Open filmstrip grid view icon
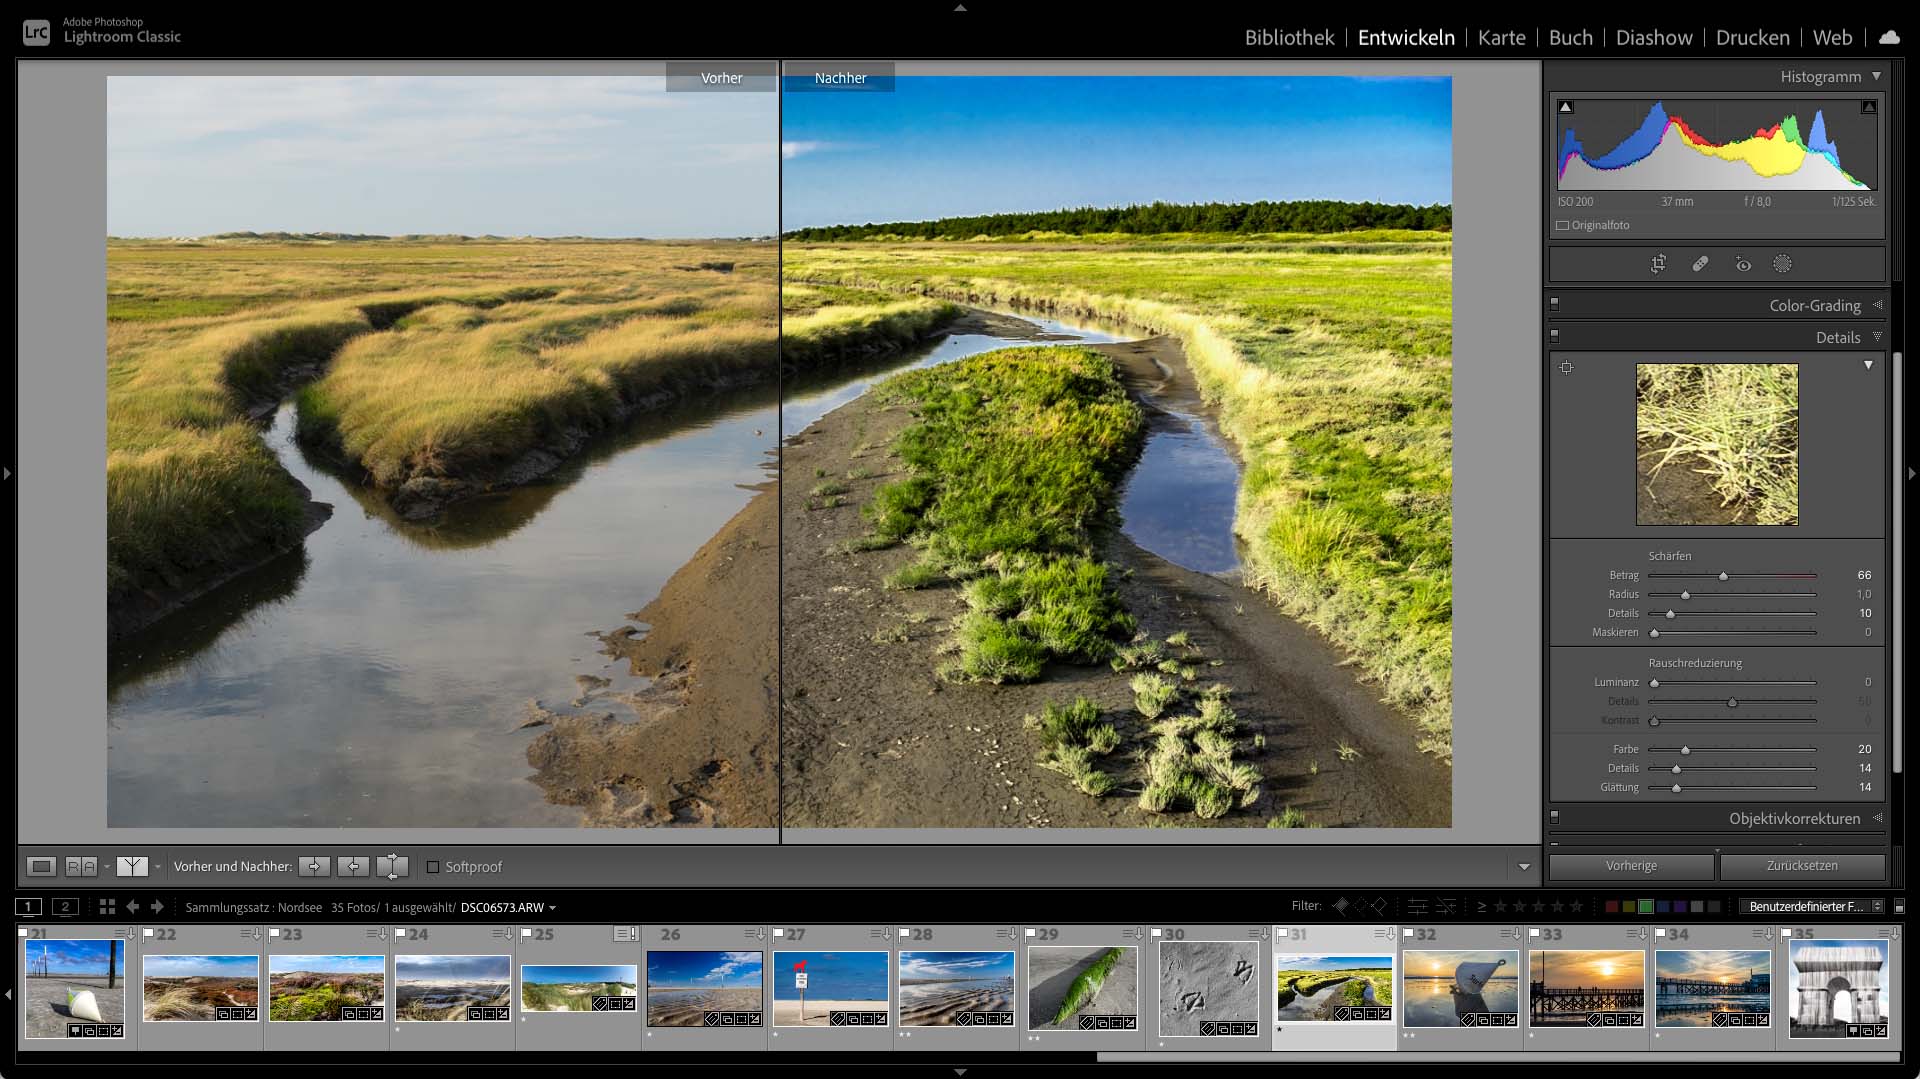The width and height of the screenshot is (1920, 1079). 107,907
